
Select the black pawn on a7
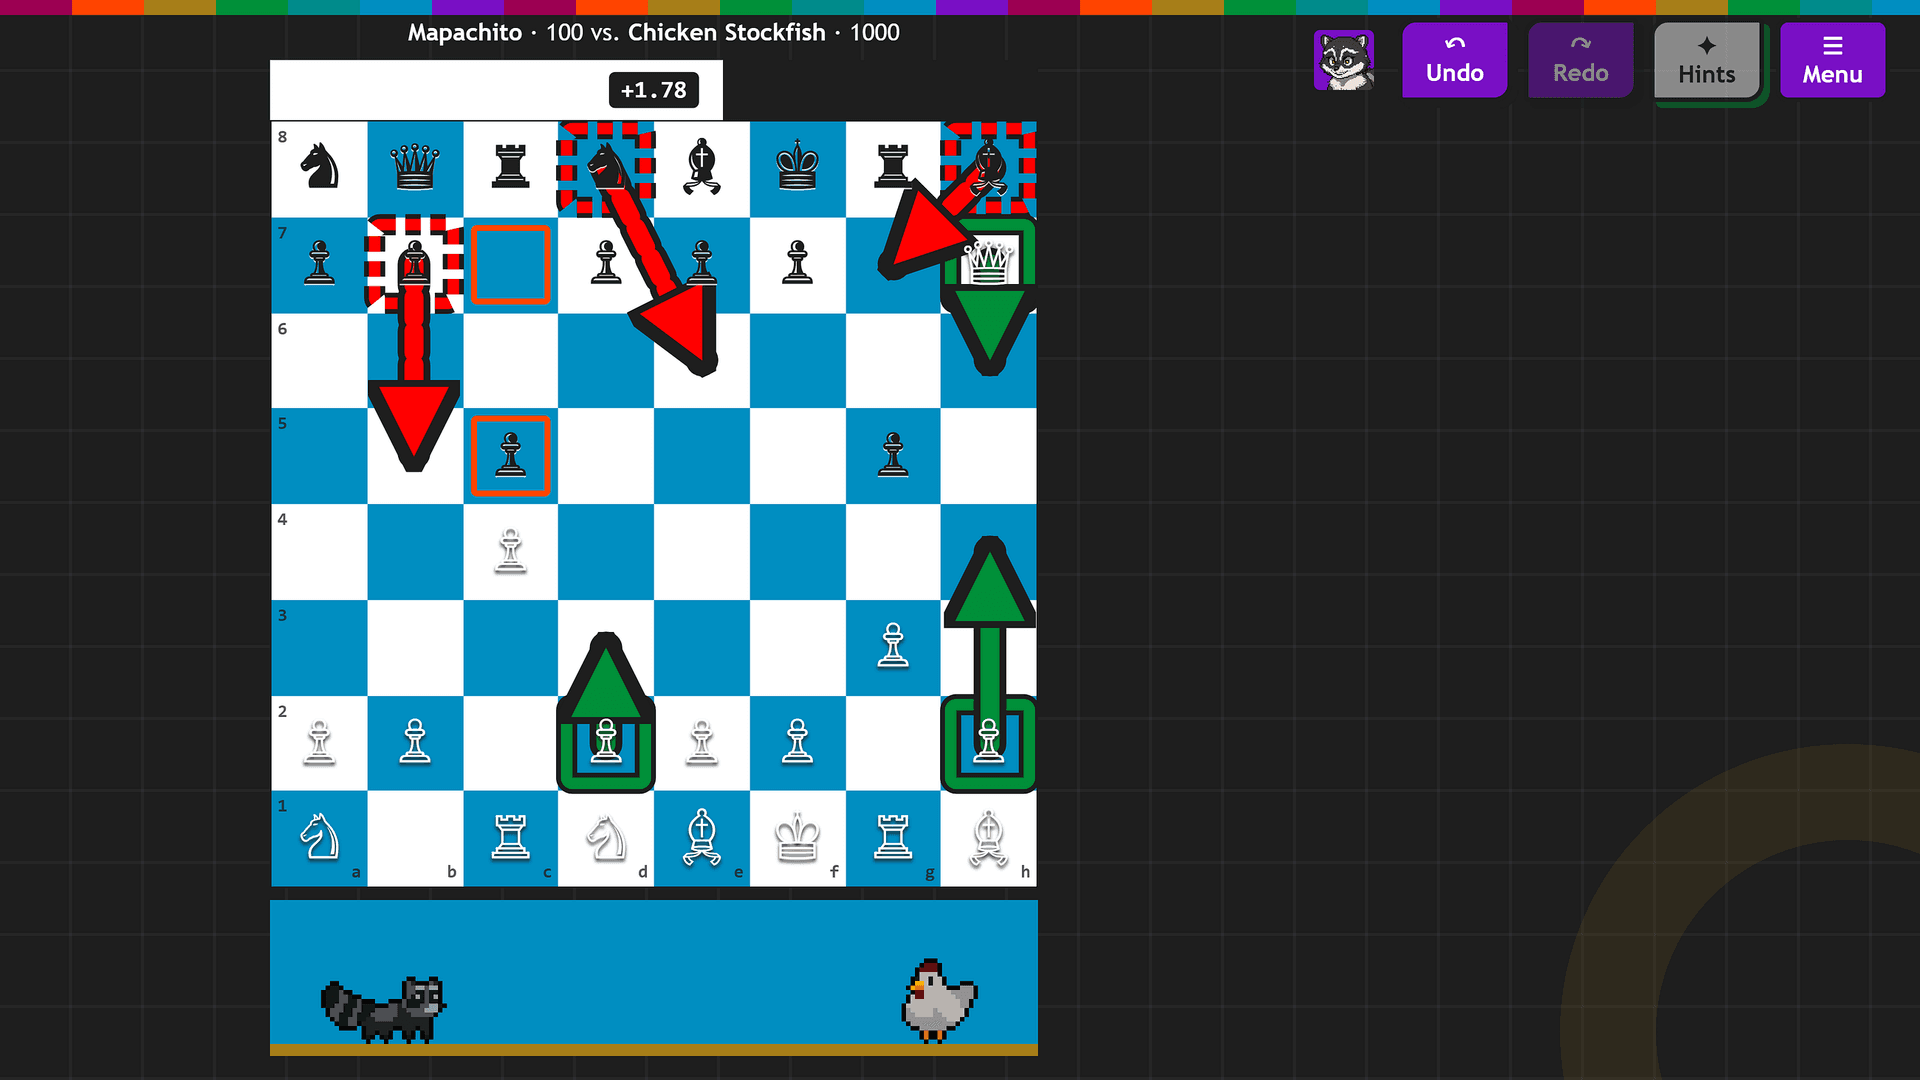[320, 264]
